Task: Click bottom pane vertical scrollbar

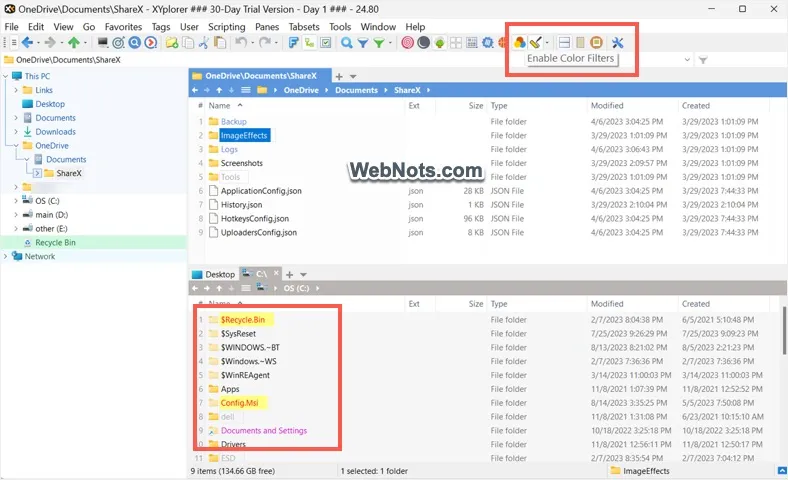Action: click(x=784, y=331)
